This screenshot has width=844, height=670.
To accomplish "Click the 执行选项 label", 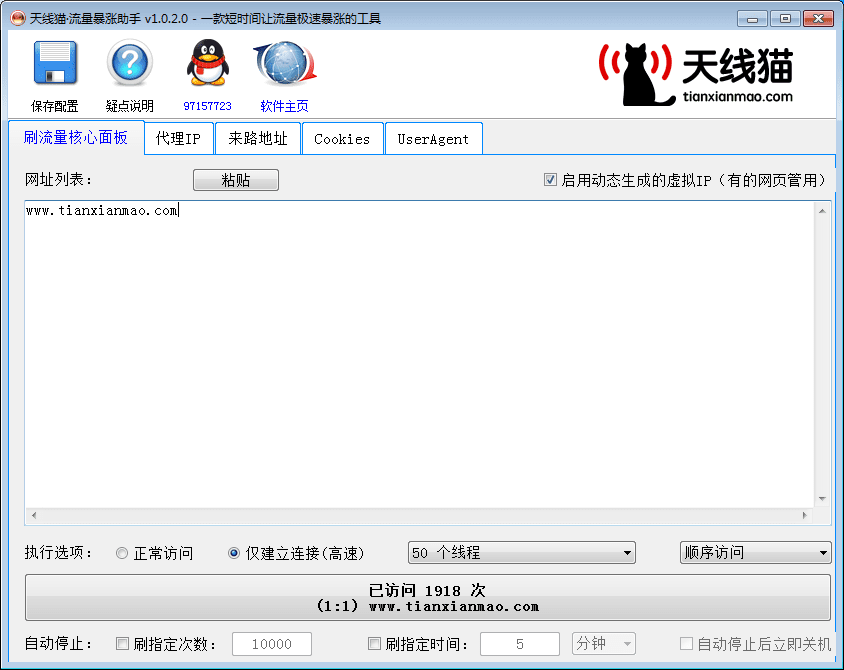I will [x=58, y=553].
